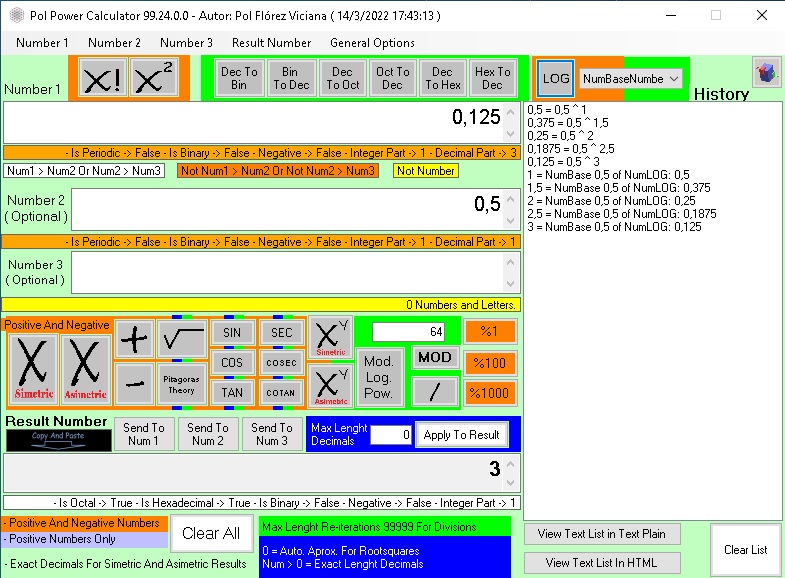Click Result field scroll up arrow

point(511,464)
